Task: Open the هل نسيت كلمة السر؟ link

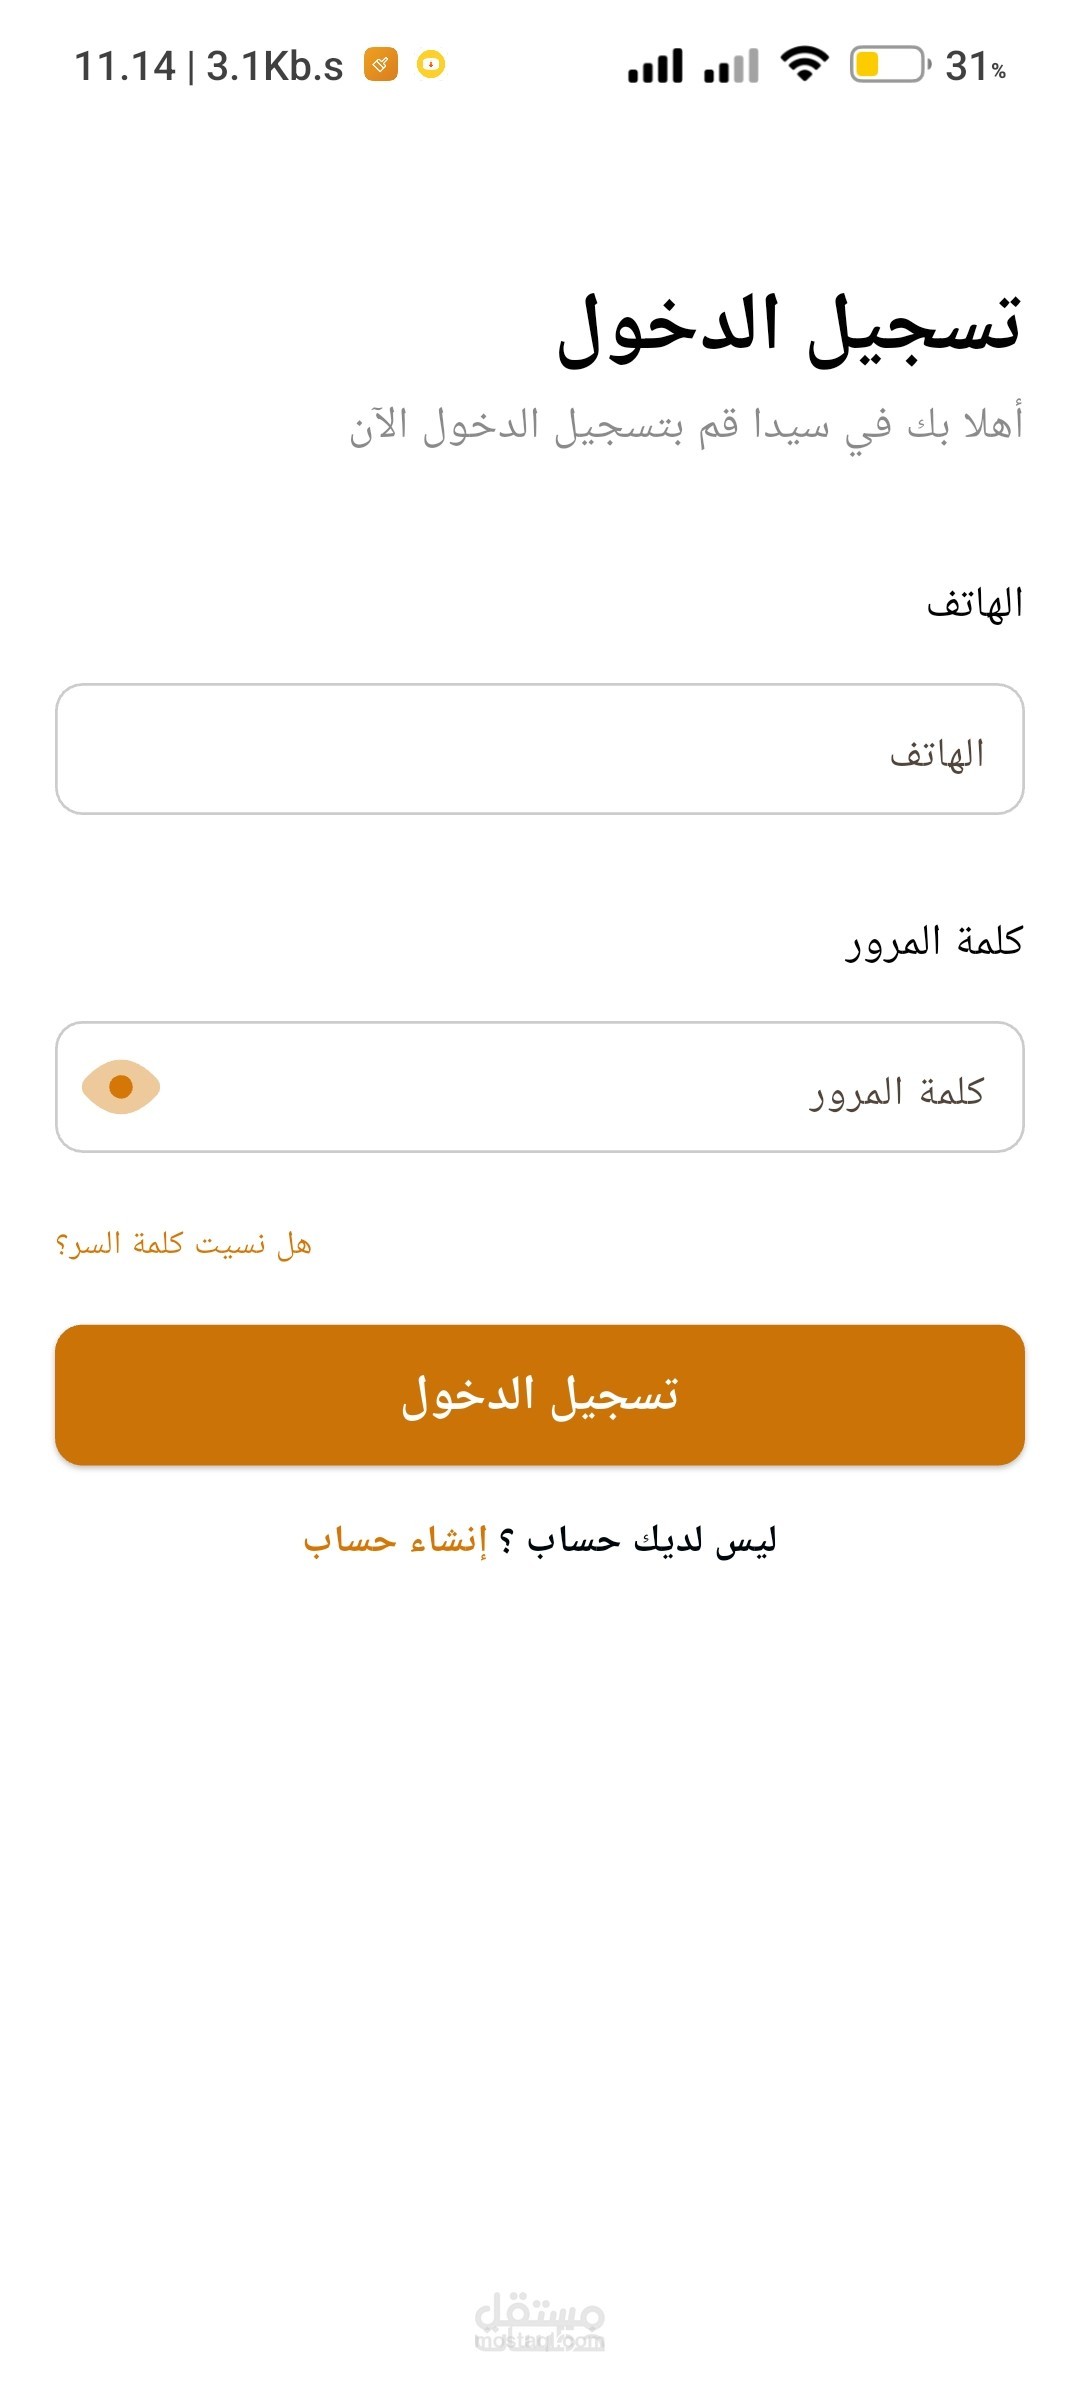Action: [184, 1244]
